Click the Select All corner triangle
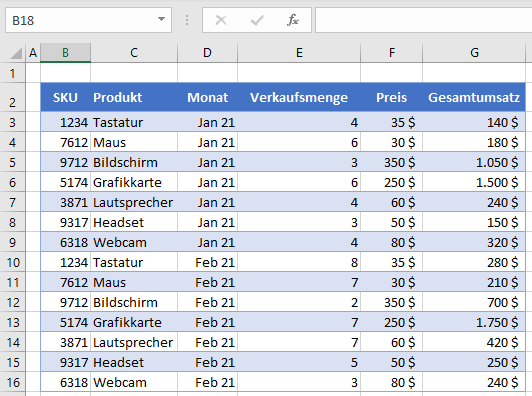 tap(16, 53)
